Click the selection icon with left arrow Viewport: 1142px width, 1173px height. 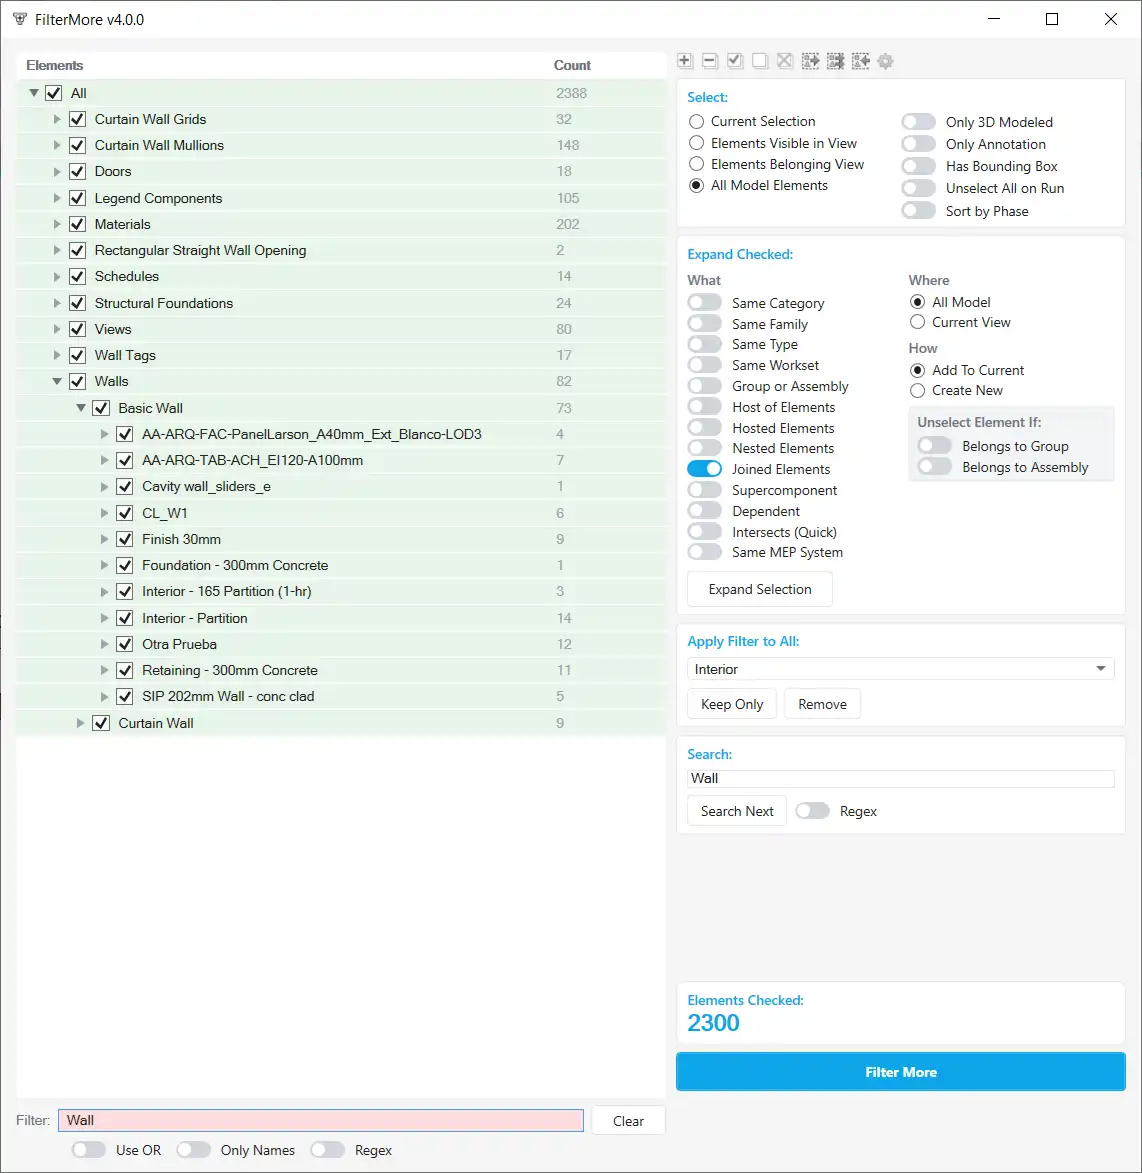coord(860,61)
